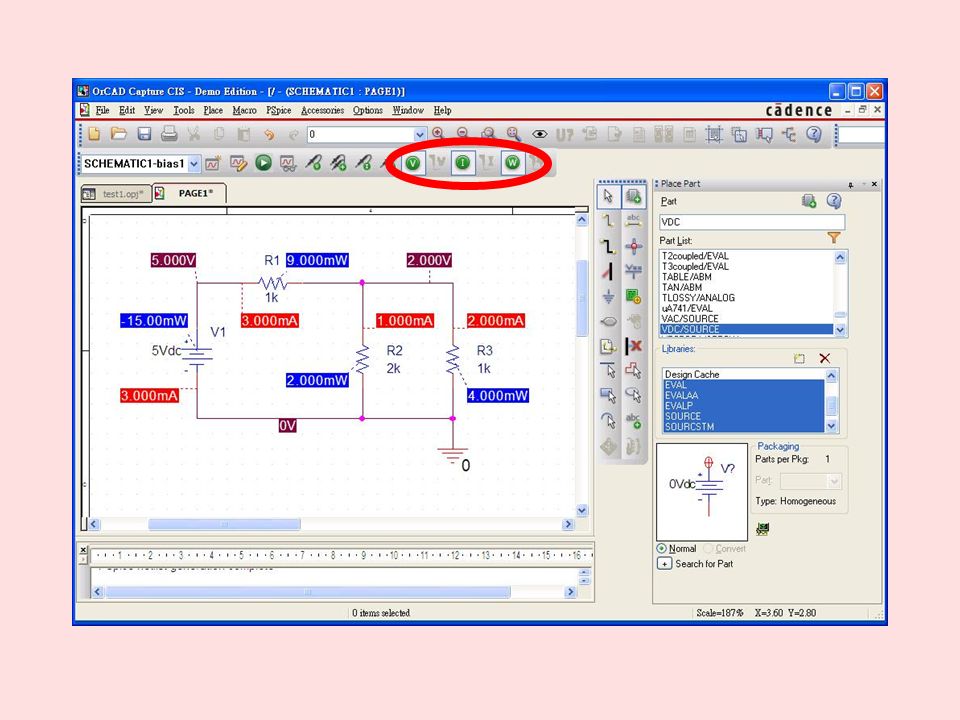Undo the last action
960x720 pixels.
pos(269,134)
